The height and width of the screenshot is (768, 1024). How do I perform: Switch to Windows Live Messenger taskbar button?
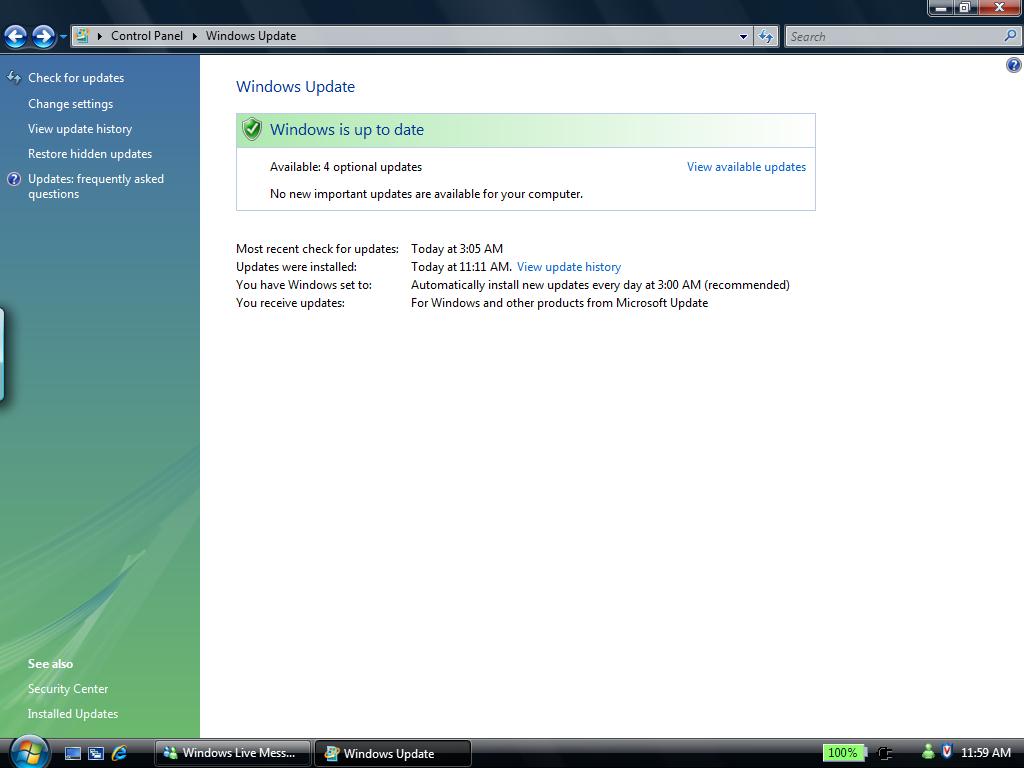coord(232,753)
